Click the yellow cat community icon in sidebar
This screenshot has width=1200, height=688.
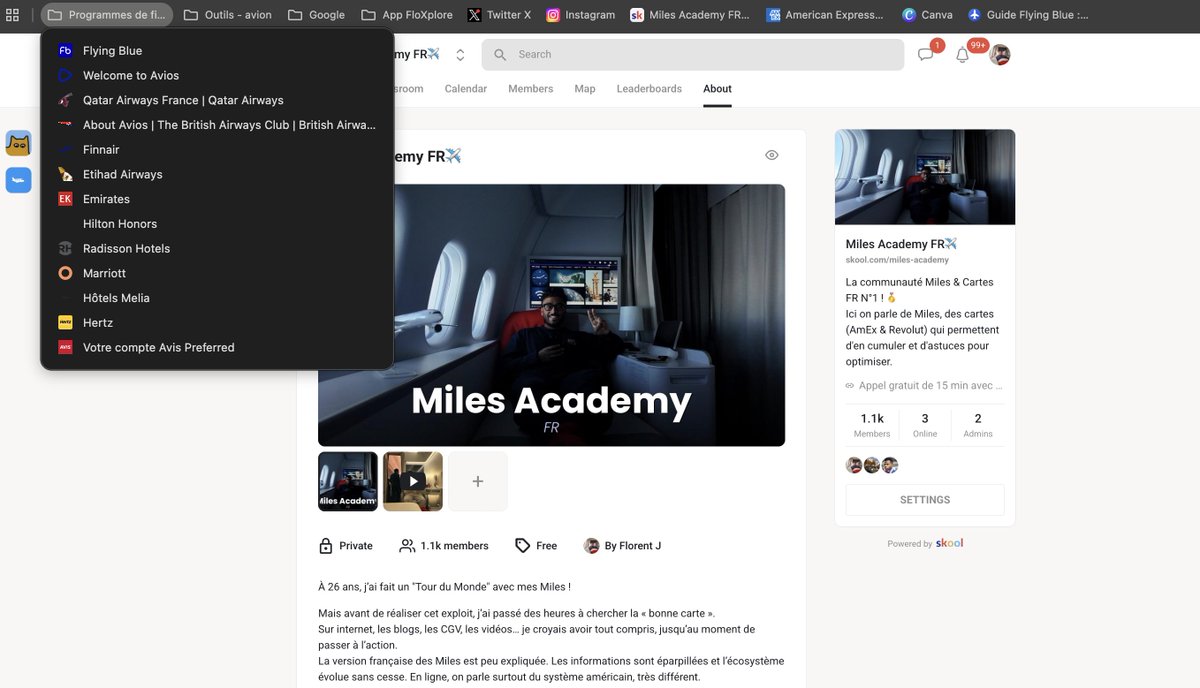click(x=18, y=143)
